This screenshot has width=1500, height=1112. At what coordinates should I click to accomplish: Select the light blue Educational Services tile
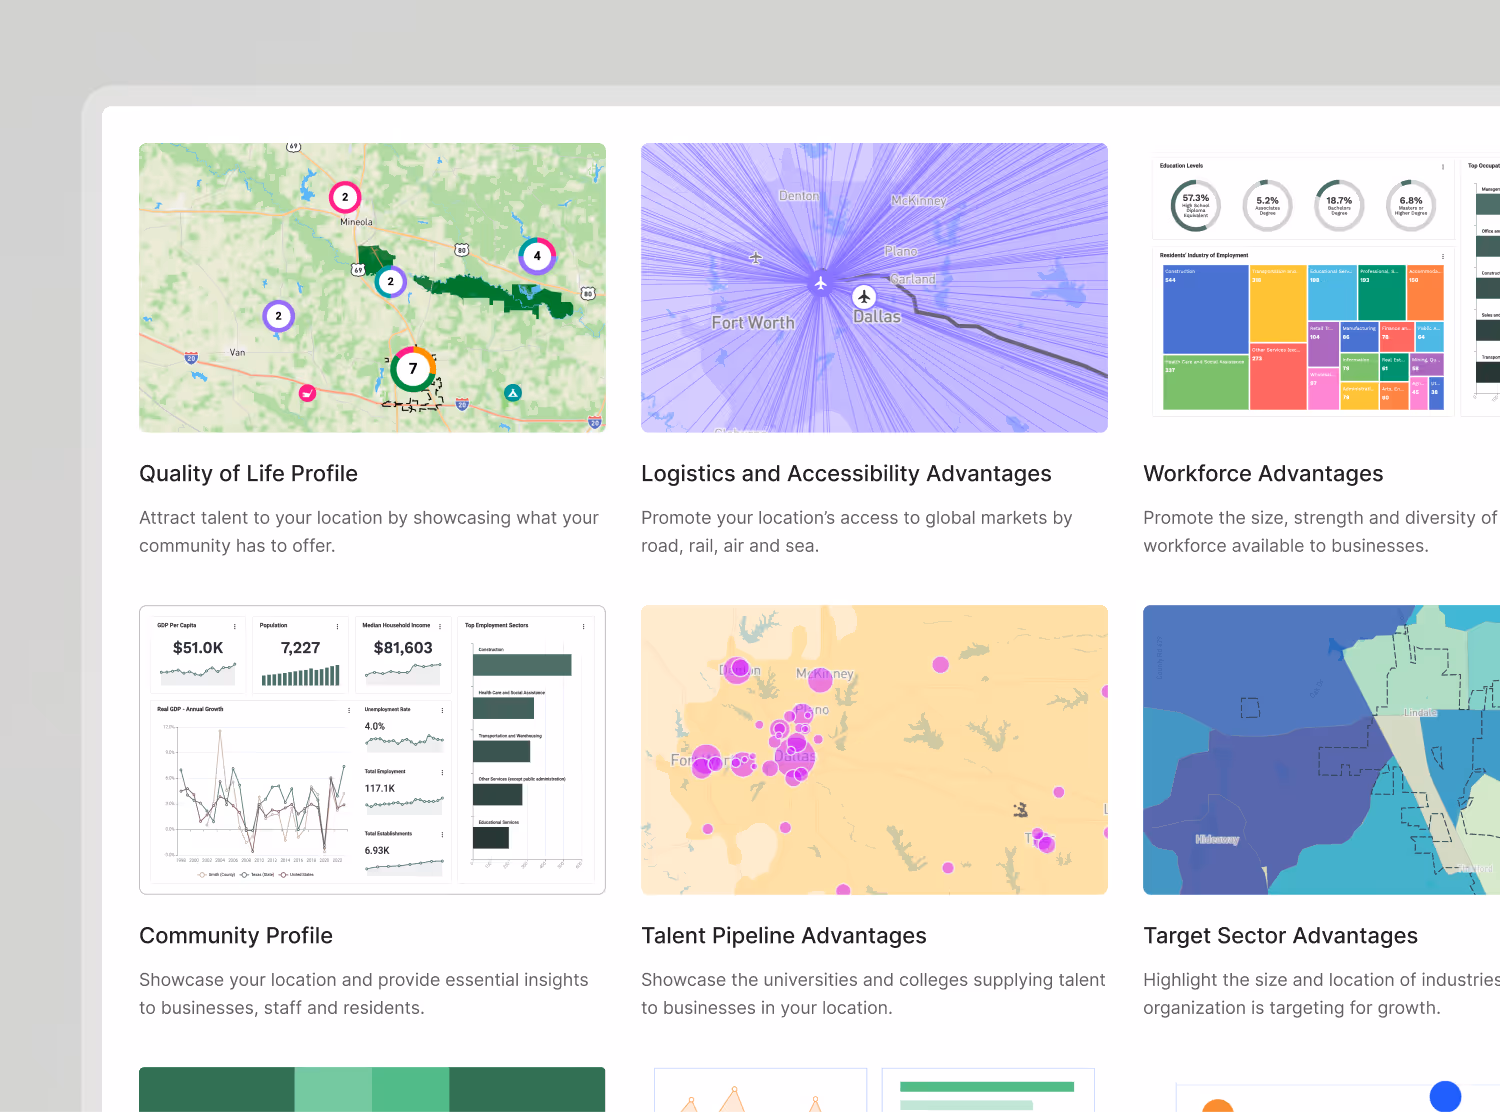click(1332, 293)
